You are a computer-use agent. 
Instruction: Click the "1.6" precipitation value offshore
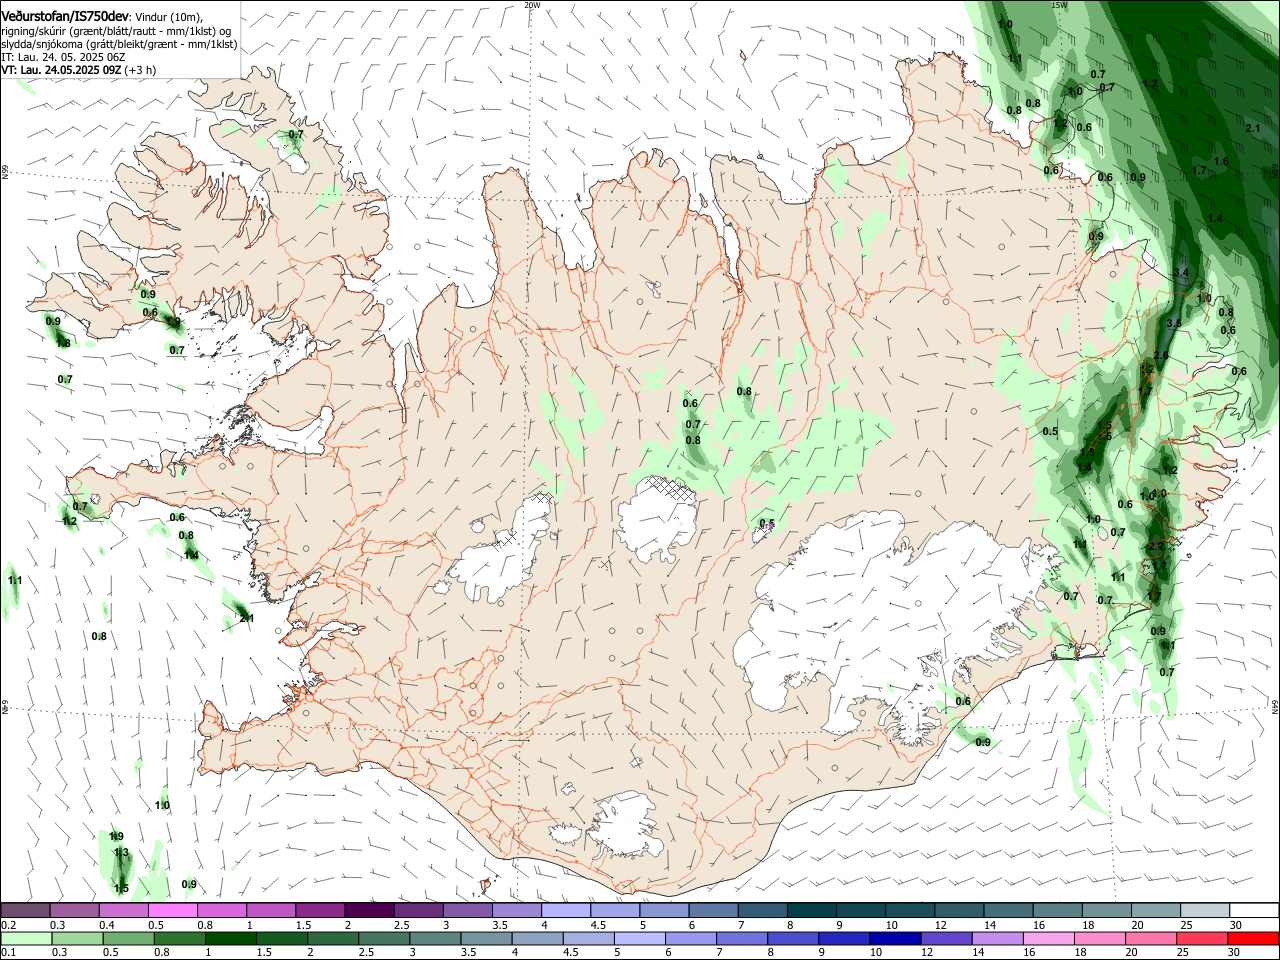[1221, 161]
